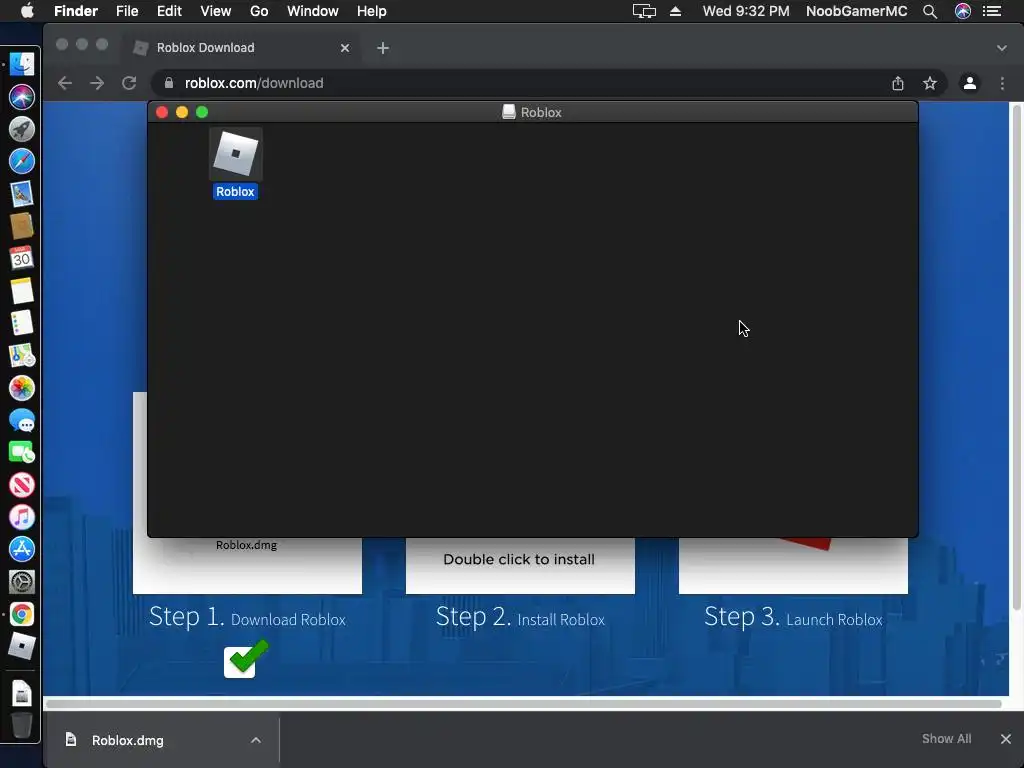Click roblox.com/download address bar
Viewport: 1024px width, 768px height.
coord(522,83)
